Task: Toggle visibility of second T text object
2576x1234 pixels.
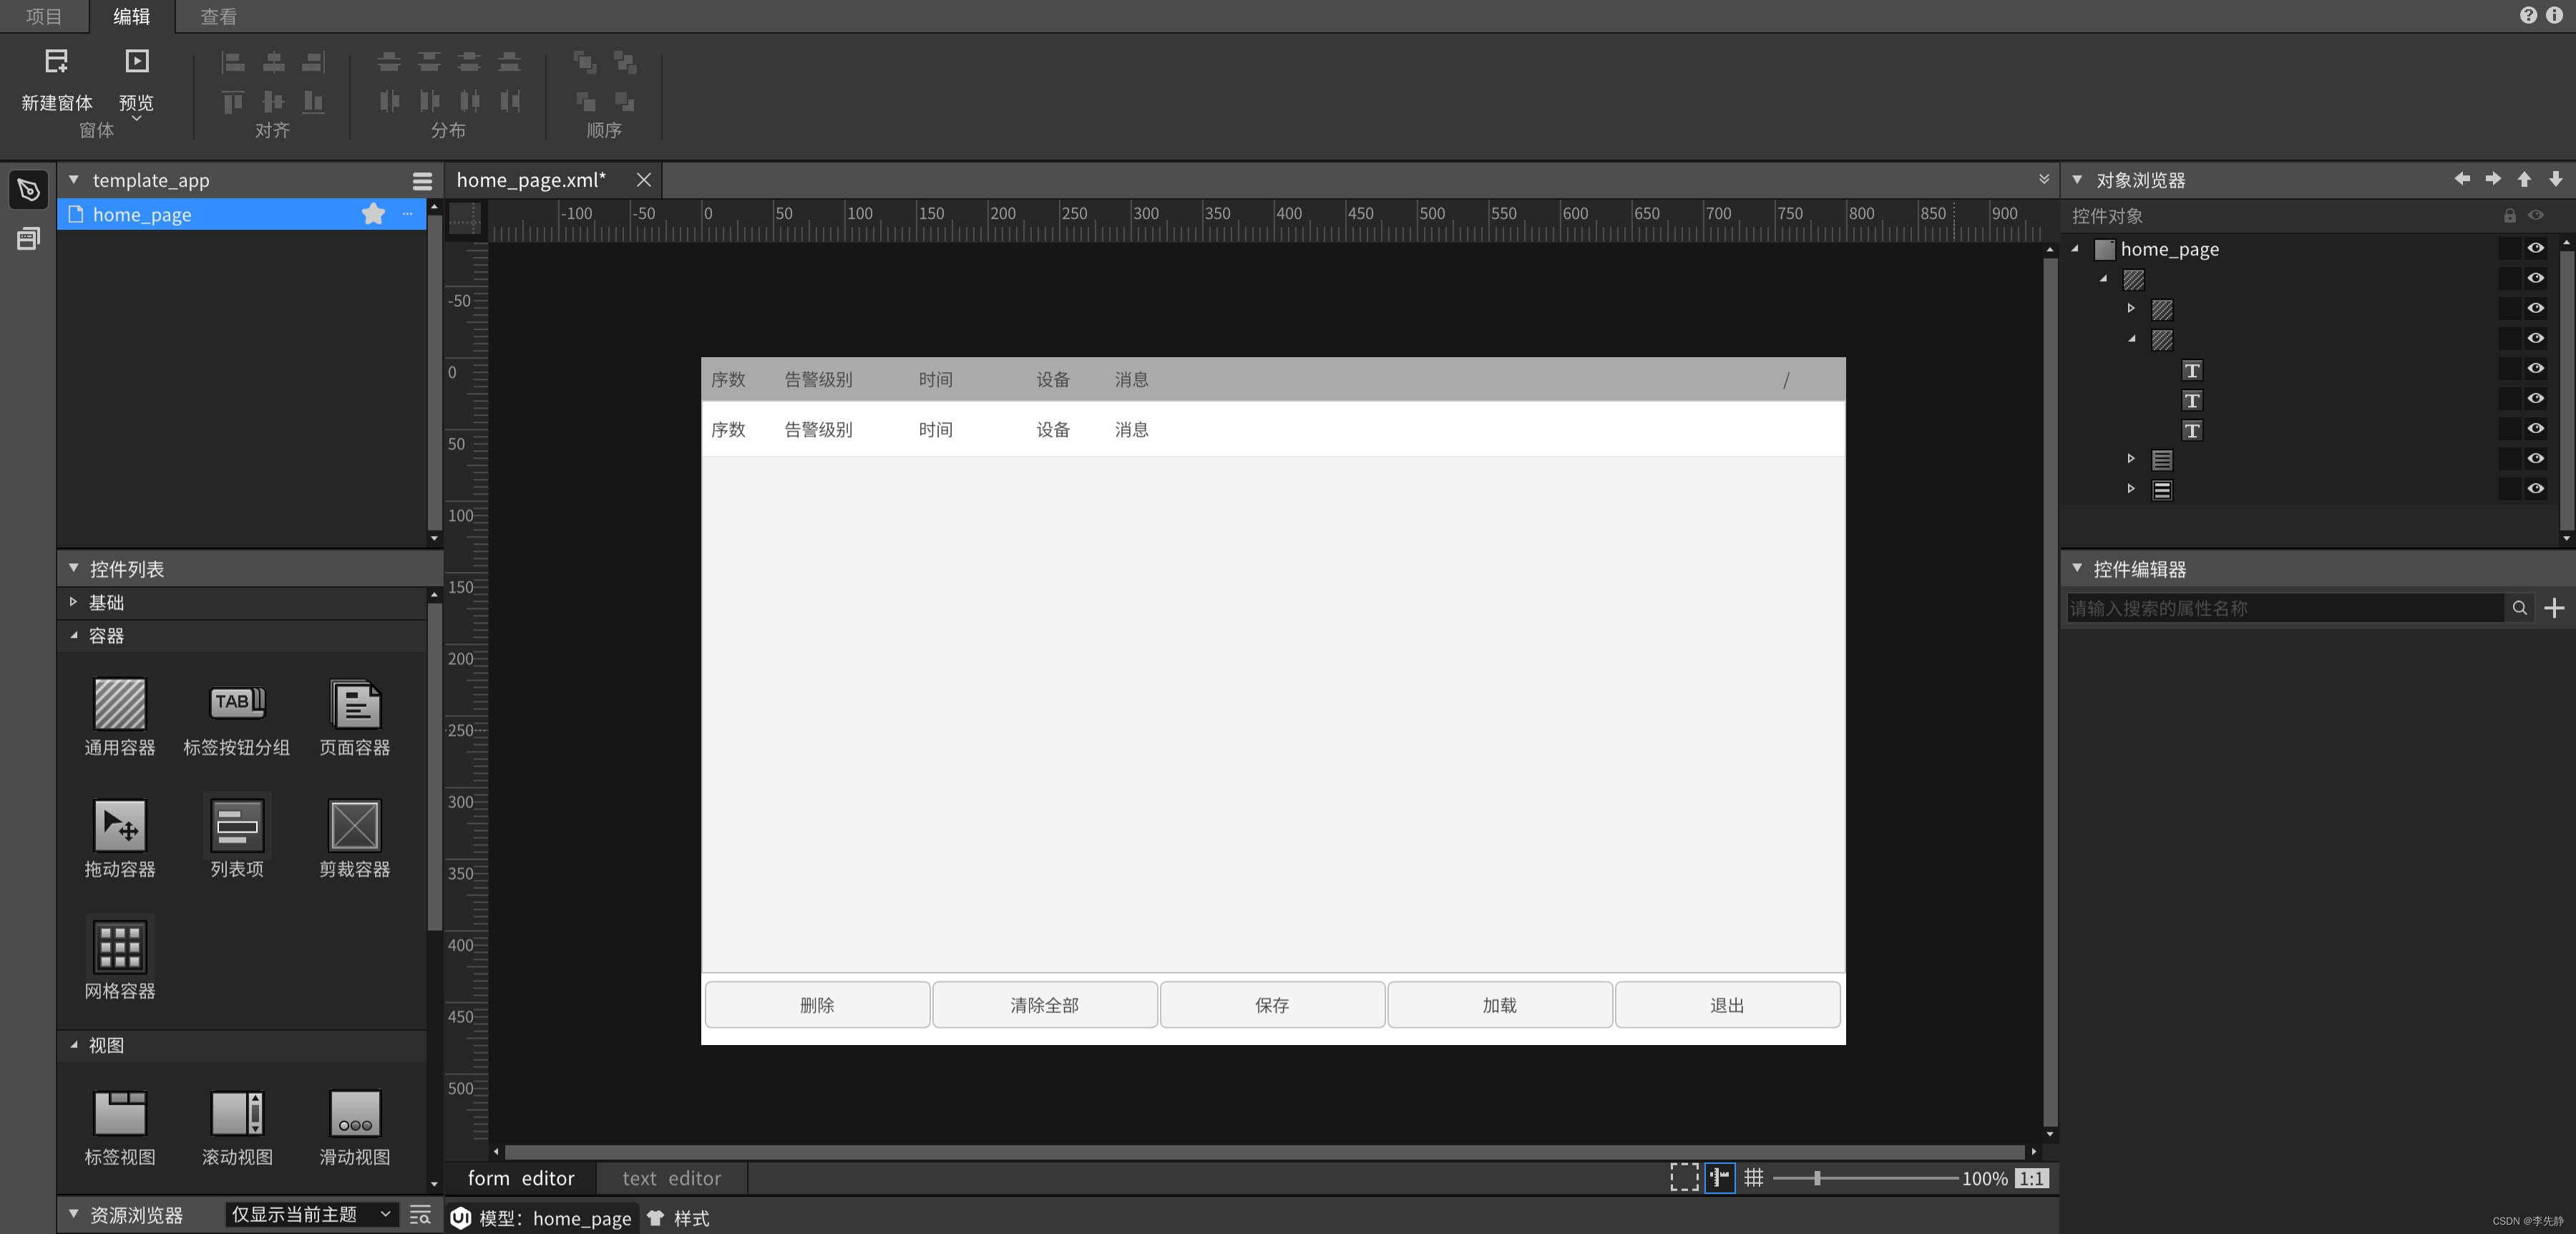Action: 2535,398
